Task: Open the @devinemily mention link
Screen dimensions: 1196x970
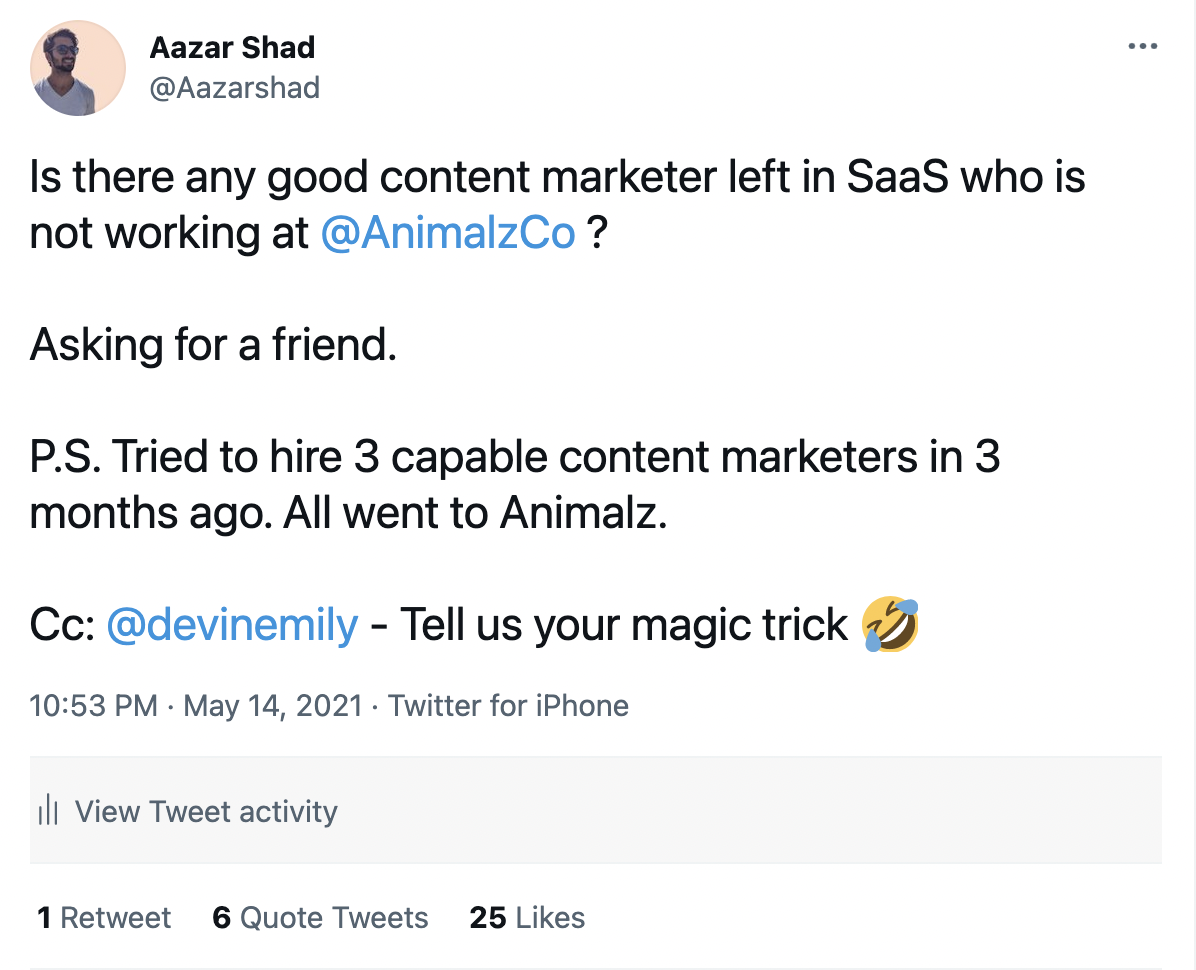Action: click(x=232, y=625)
